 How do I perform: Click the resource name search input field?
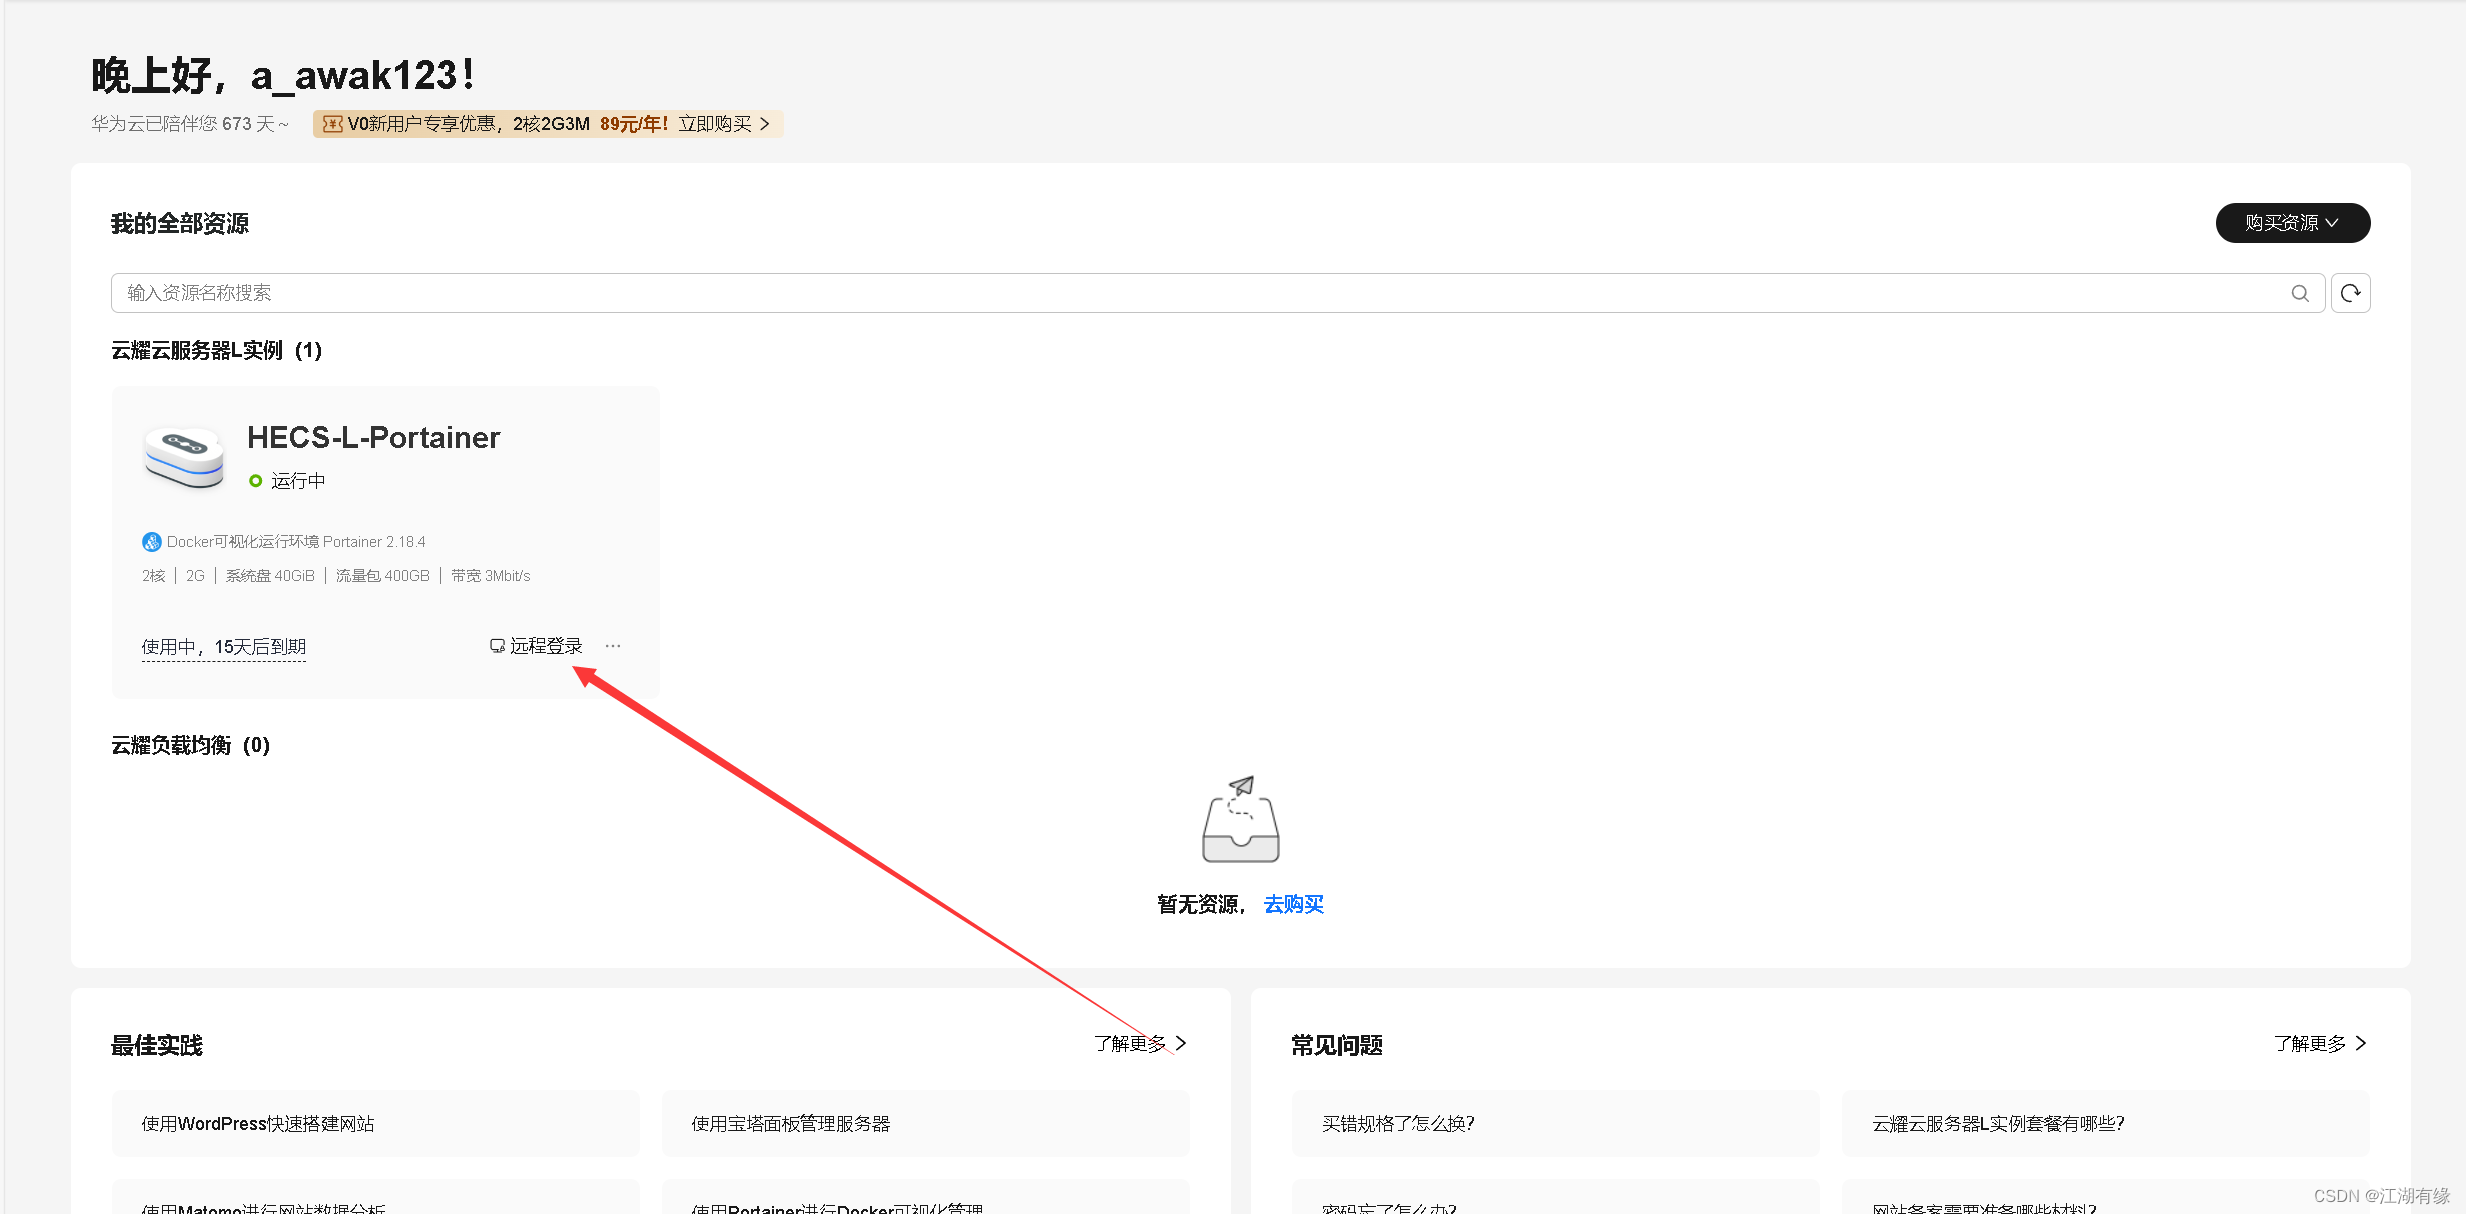tap(700, 292)
